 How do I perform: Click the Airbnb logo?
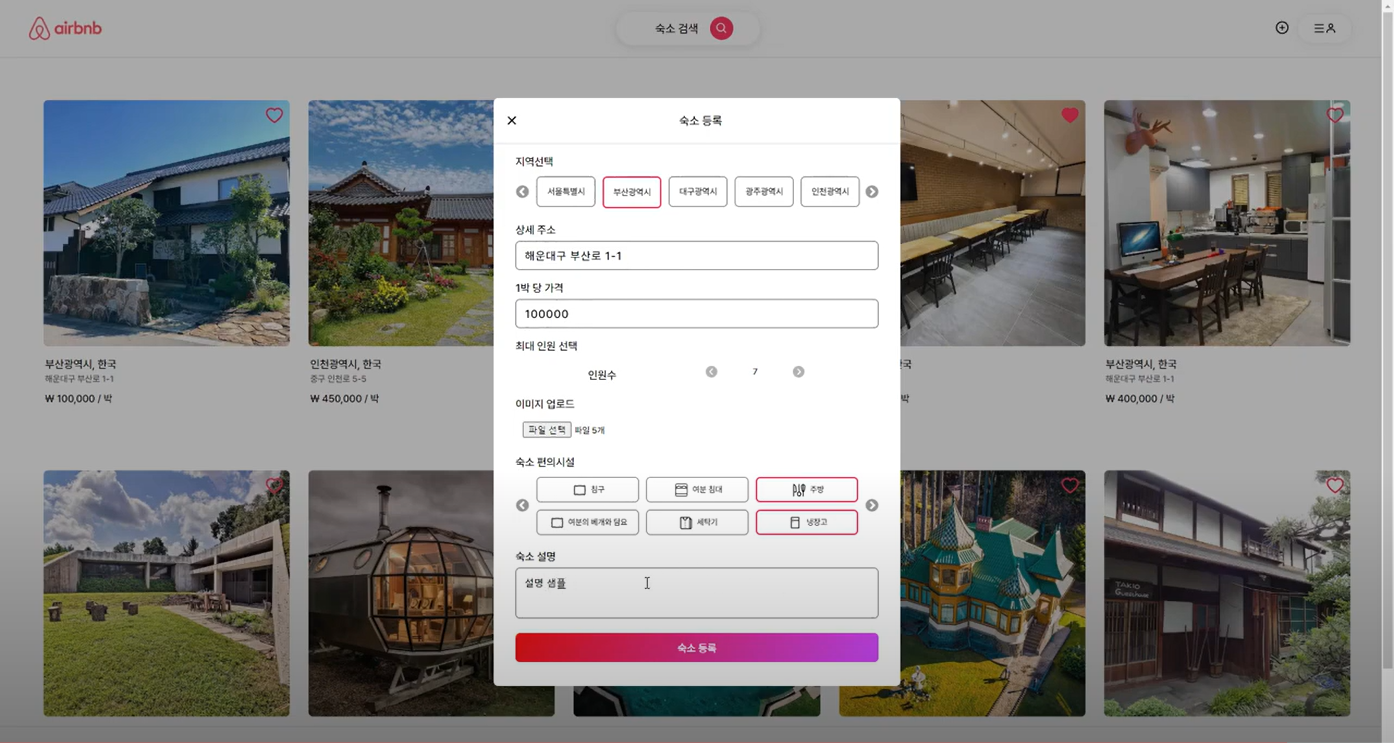[x=64, y=27]
